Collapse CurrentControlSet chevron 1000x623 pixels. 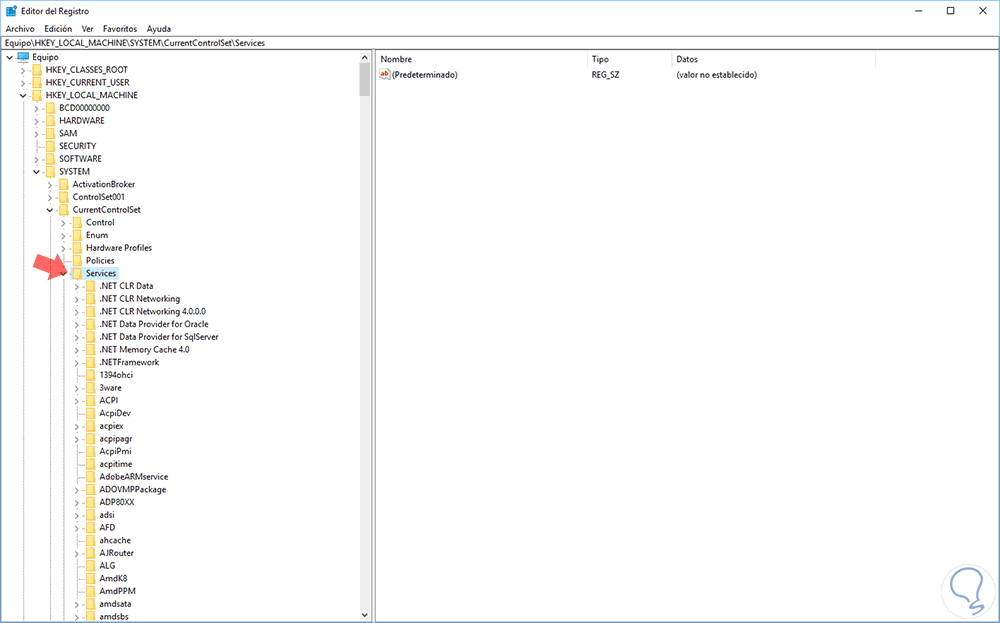pos(50,210)
